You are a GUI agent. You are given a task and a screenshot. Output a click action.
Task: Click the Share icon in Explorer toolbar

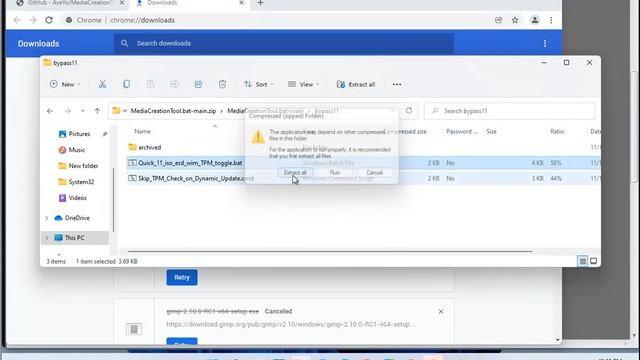198,84
